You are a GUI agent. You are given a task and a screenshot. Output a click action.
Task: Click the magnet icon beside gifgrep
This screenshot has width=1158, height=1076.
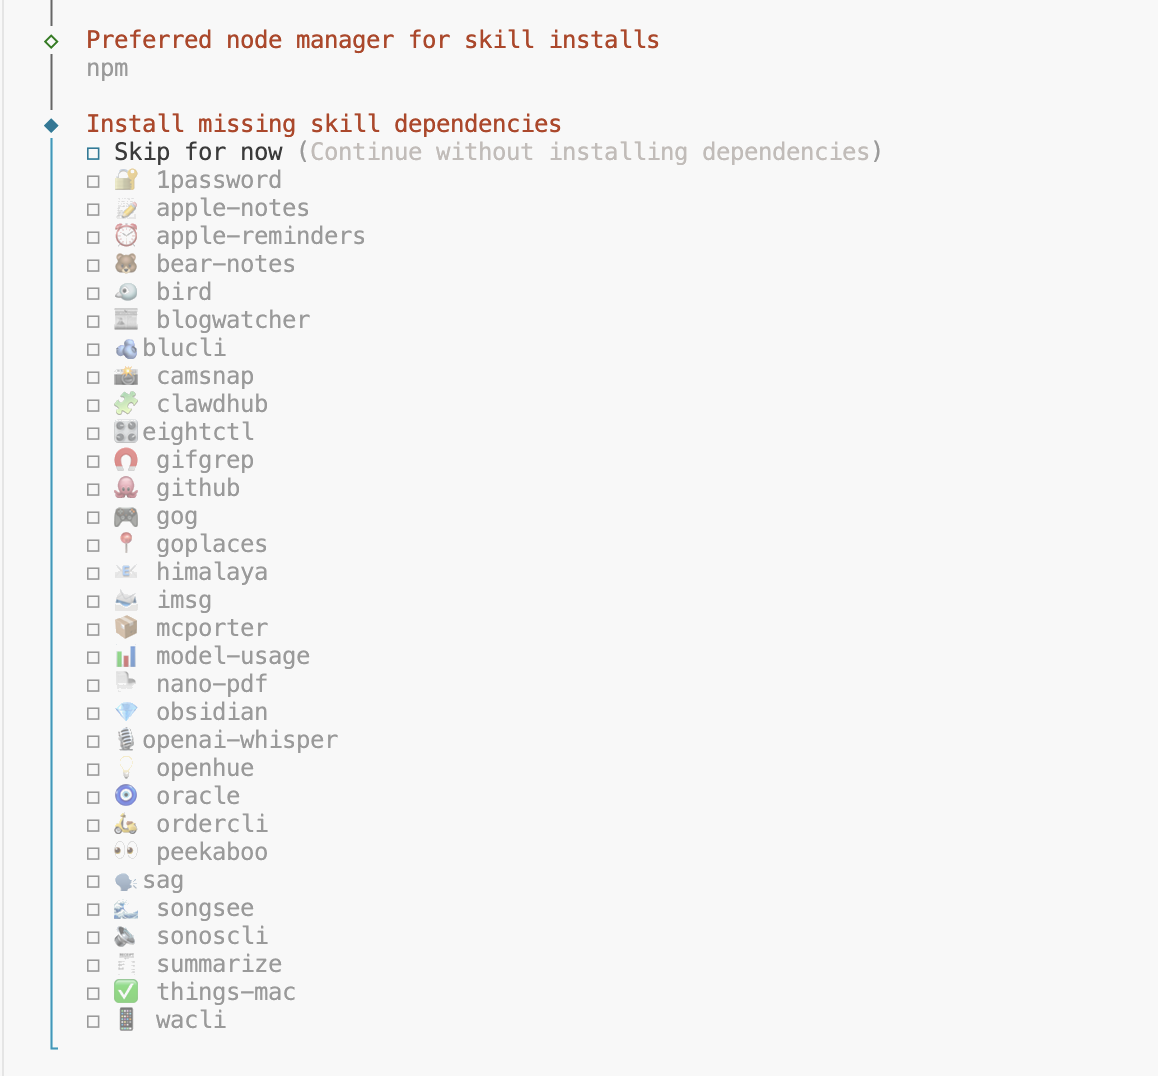point(126,460)
